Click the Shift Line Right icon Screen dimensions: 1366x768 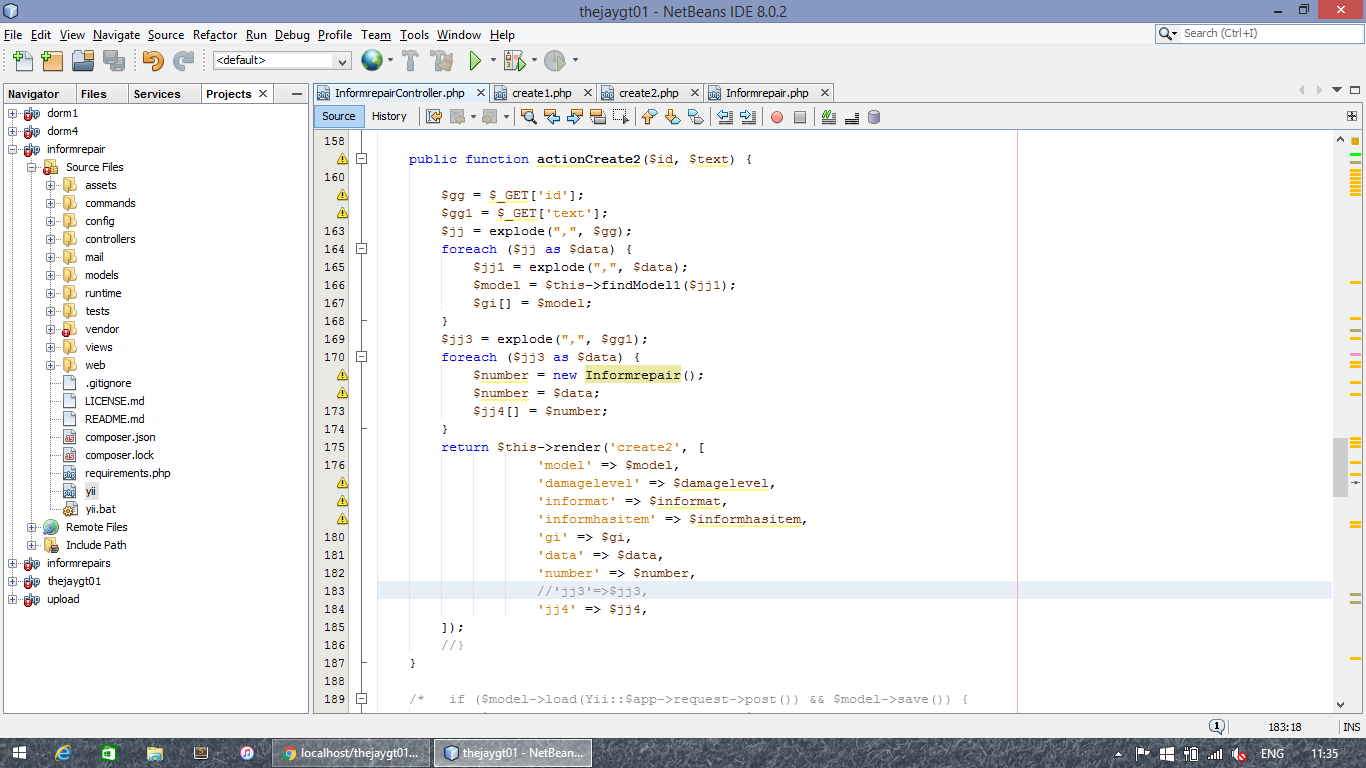click(x=748, y=116)
